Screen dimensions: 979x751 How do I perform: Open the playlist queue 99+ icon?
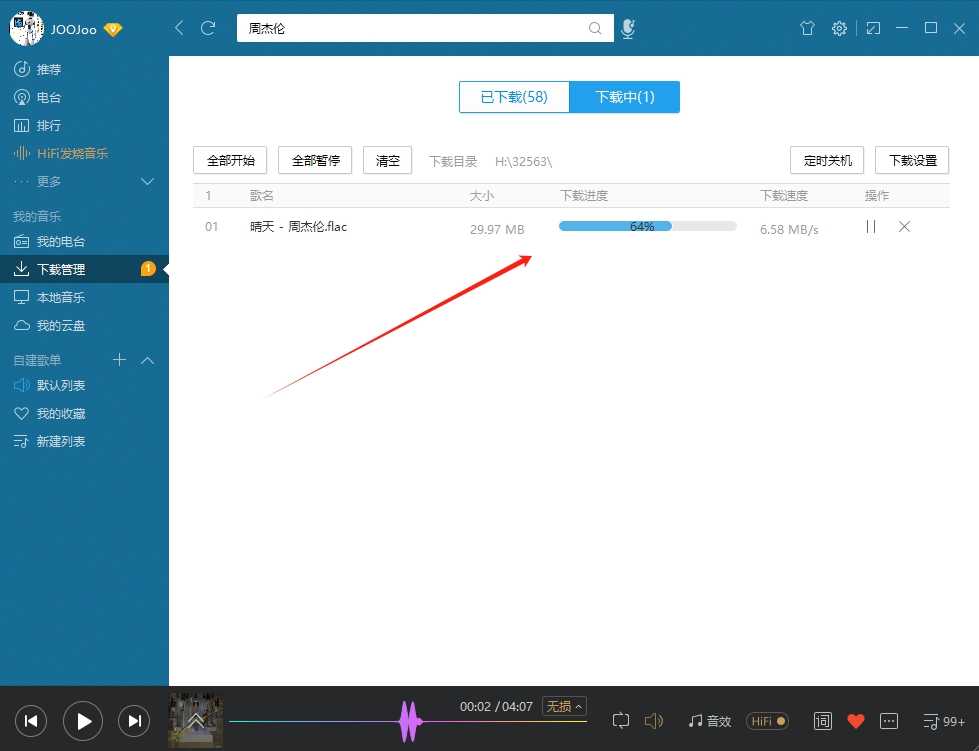943,721
